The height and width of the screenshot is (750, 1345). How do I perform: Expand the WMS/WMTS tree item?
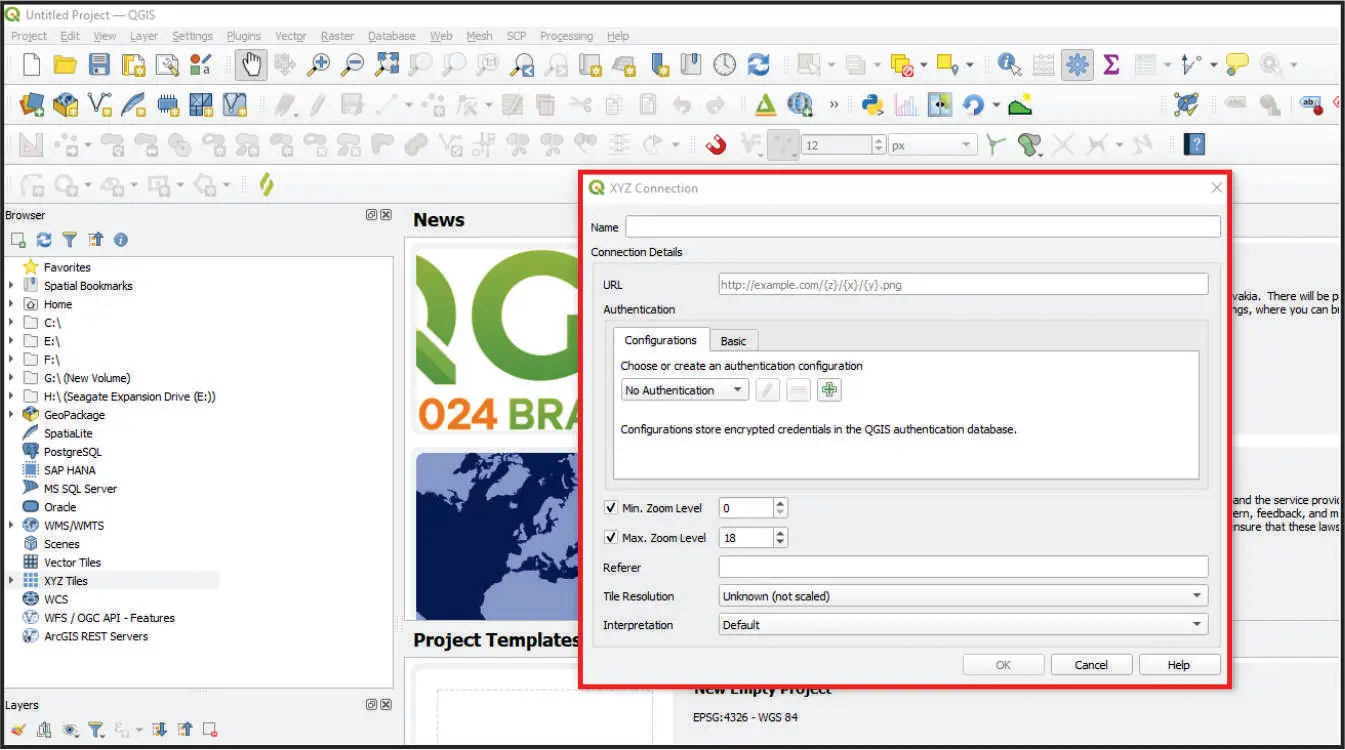coord(11,525)
